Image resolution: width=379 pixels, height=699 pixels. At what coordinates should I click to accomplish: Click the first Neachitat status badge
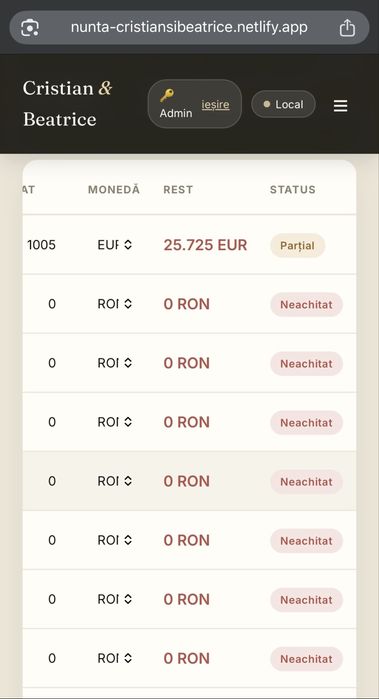tap(306, 304)
